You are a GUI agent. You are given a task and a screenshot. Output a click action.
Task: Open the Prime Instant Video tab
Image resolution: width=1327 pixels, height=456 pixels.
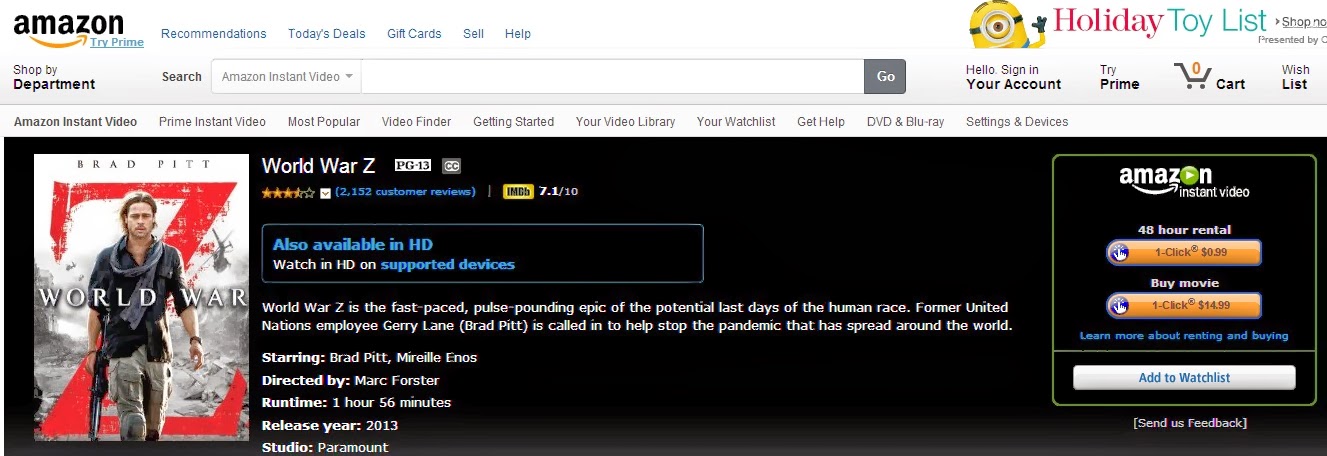(212, 122)
